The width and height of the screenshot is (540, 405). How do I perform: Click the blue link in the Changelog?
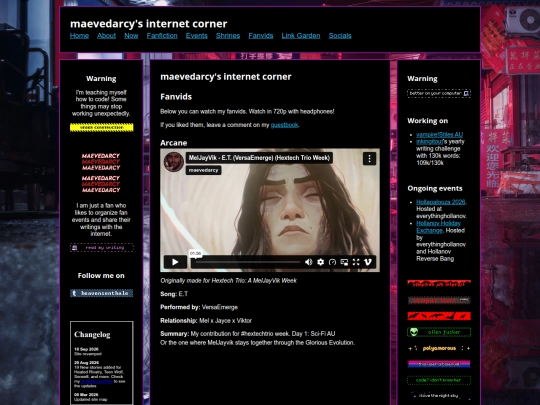[97, 382]
